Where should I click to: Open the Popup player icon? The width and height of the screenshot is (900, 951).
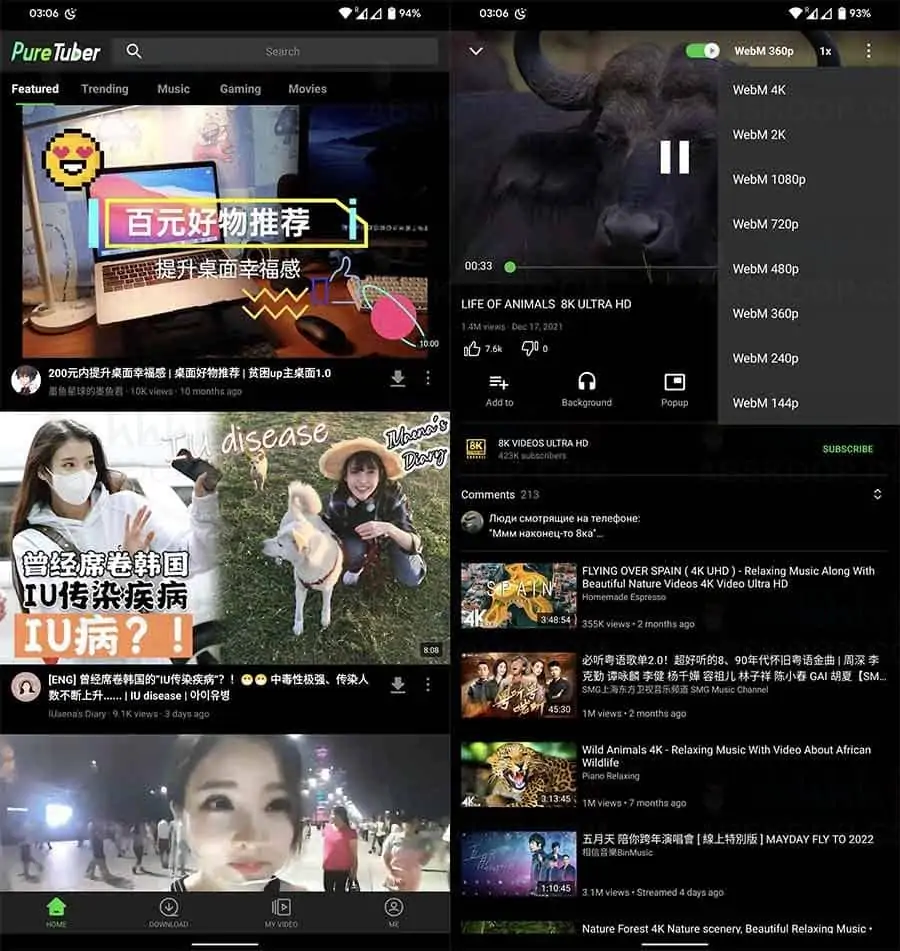675,383
